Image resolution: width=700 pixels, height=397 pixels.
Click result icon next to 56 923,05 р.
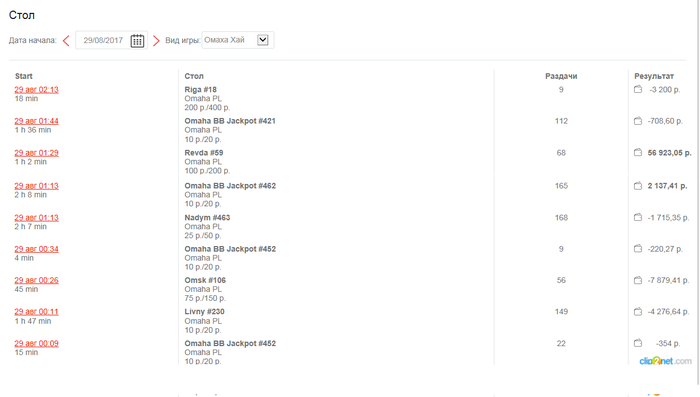point(638,153)
